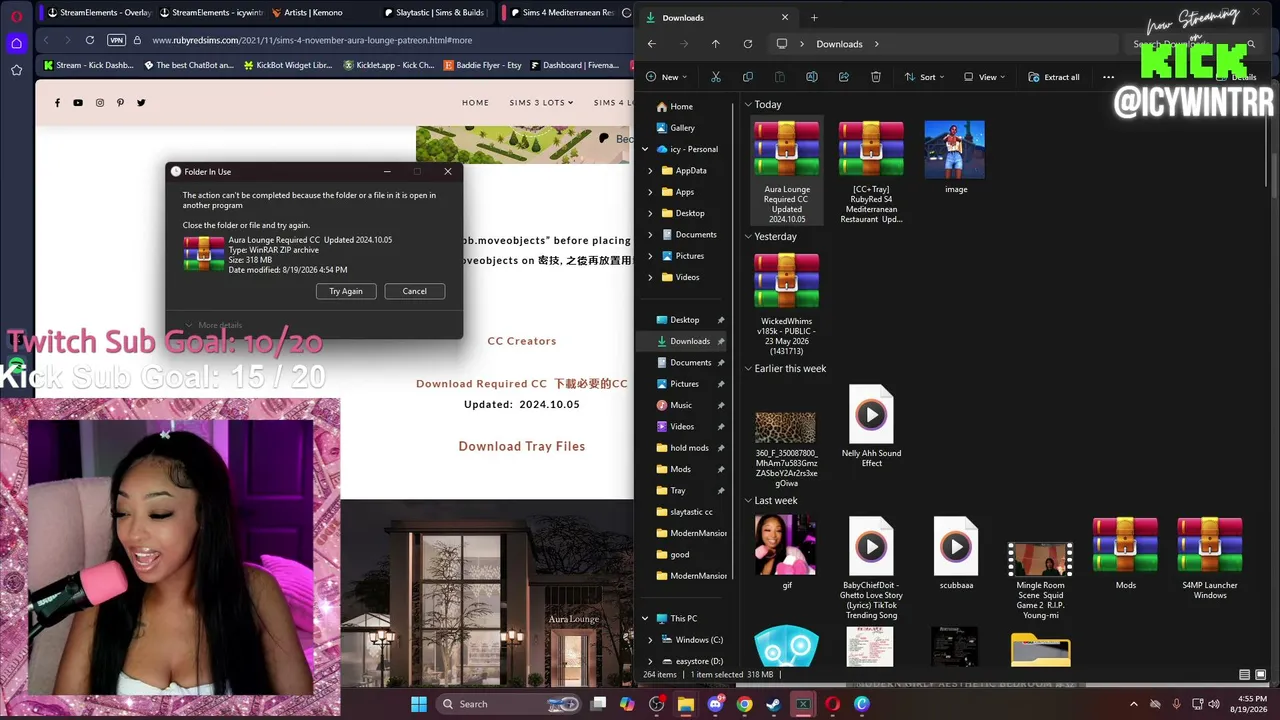Click the browser address bar URL
This screenshot has height=720, width=1280.
pos(312,40)
